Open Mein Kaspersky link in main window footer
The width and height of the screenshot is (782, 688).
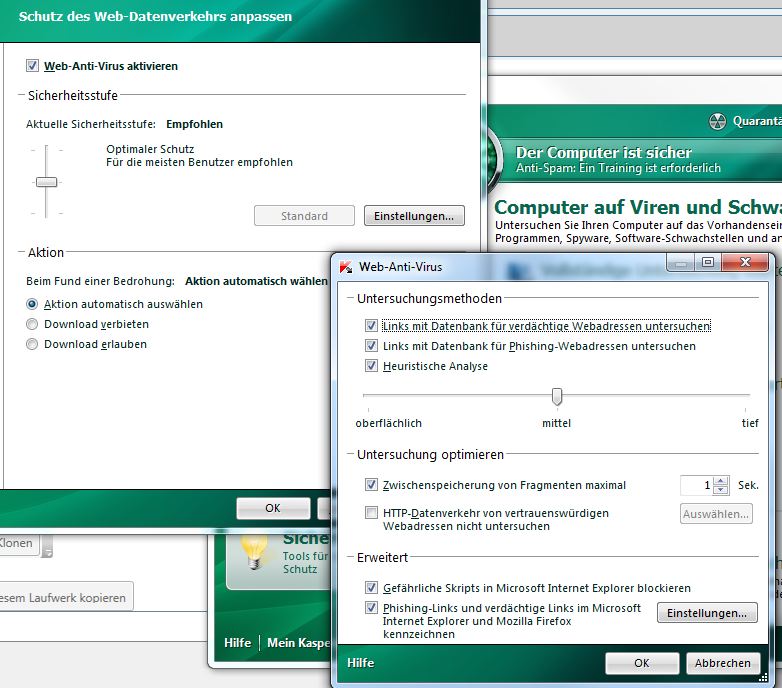coord(298,643)
